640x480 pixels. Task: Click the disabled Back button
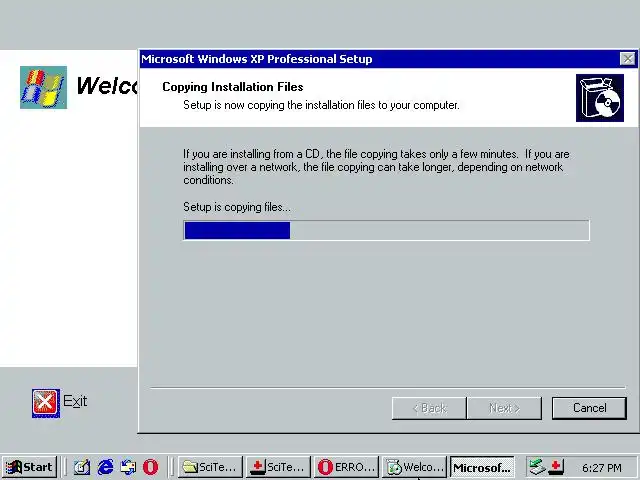point(429,408)
